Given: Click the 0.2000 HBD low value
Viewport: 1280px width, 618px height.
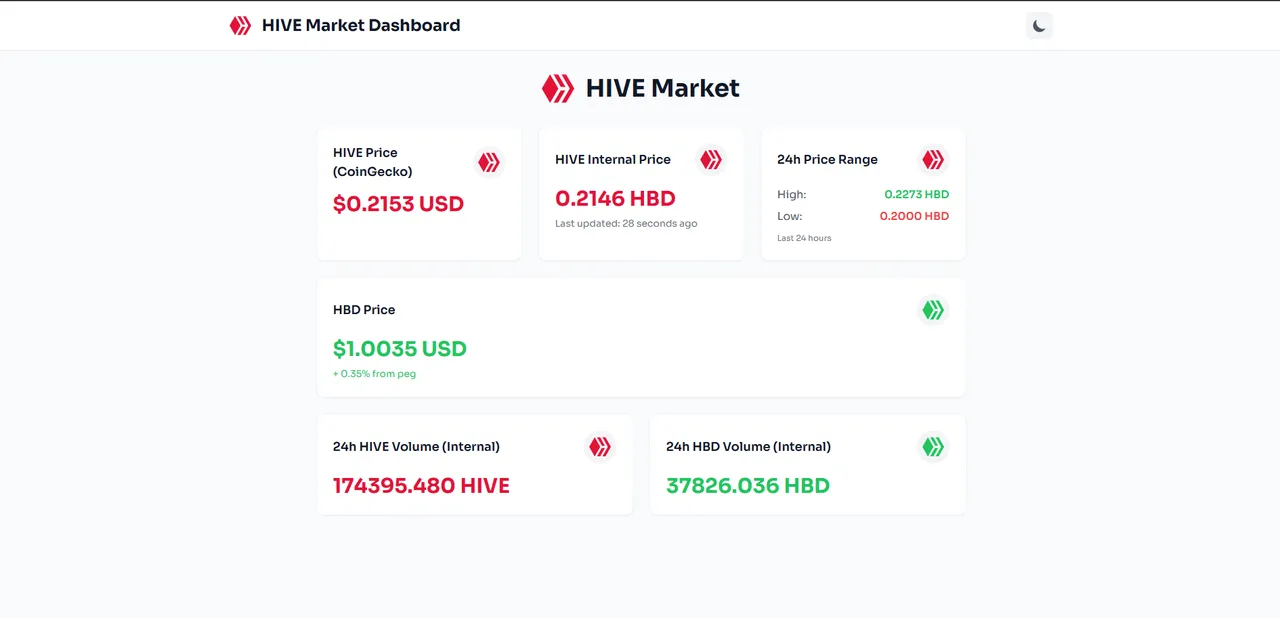Looking at the screenshot, I should tap(914, 216).
